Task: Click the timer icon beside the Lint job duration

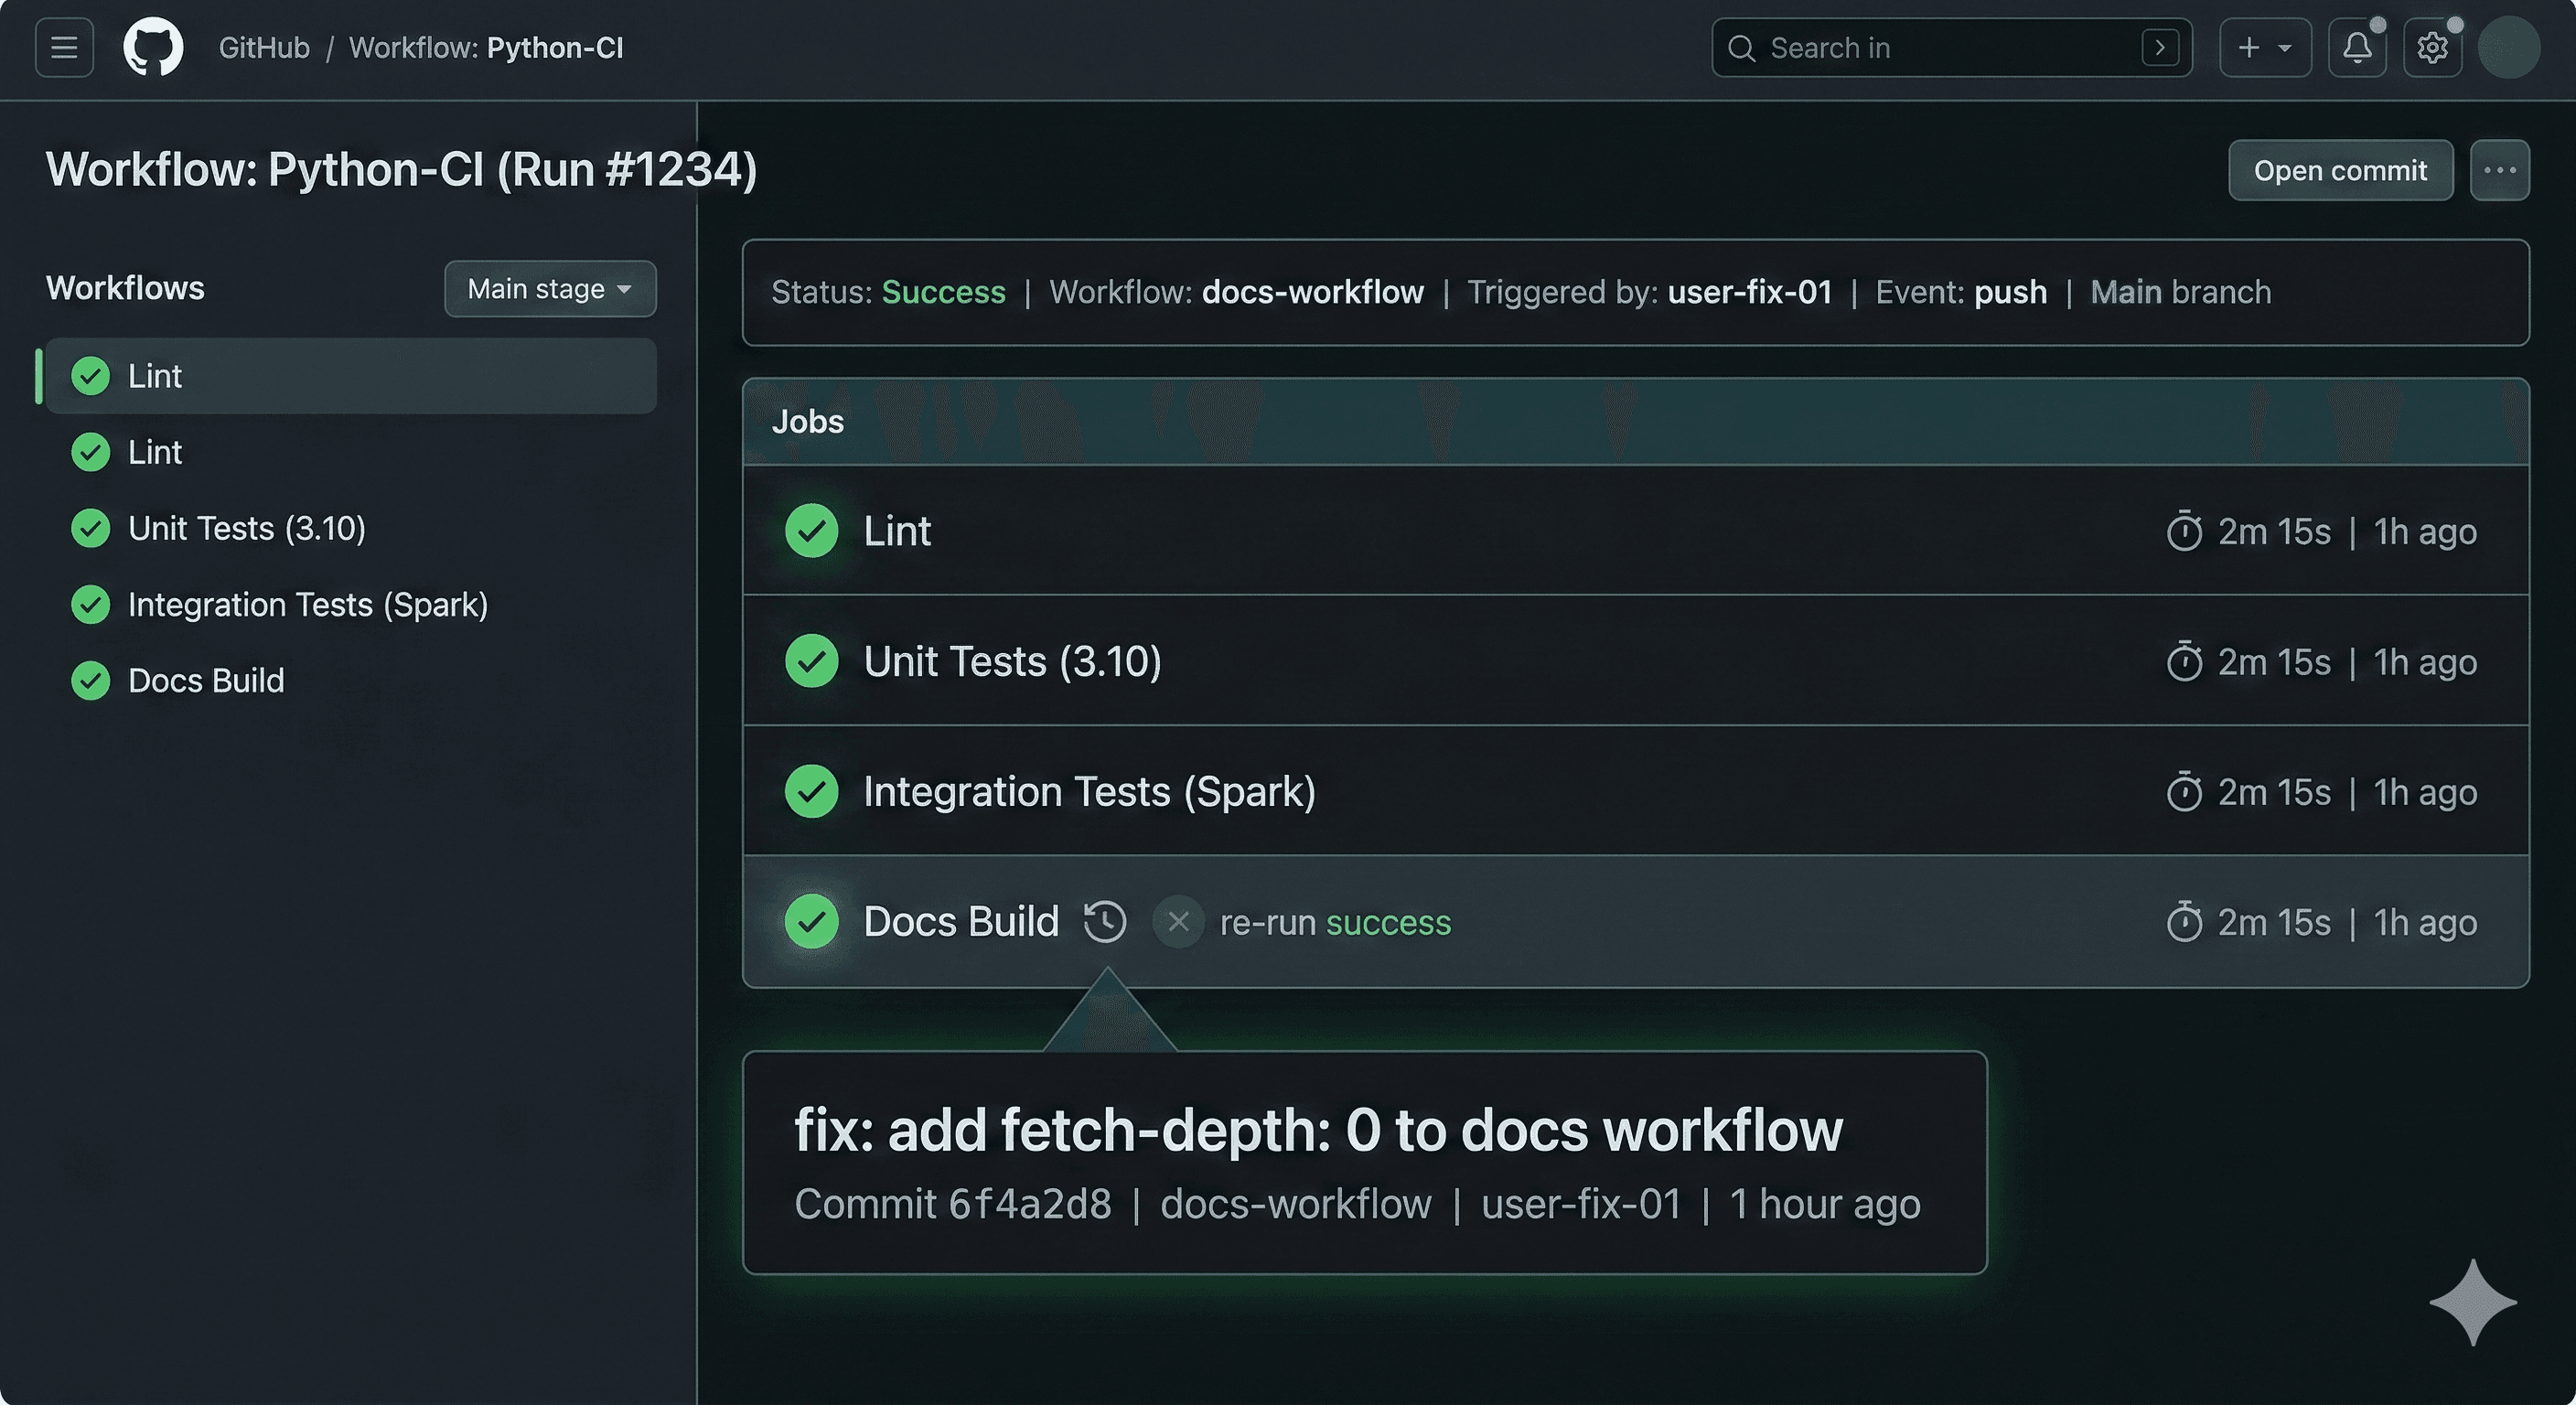Action: click(2185, 531)
